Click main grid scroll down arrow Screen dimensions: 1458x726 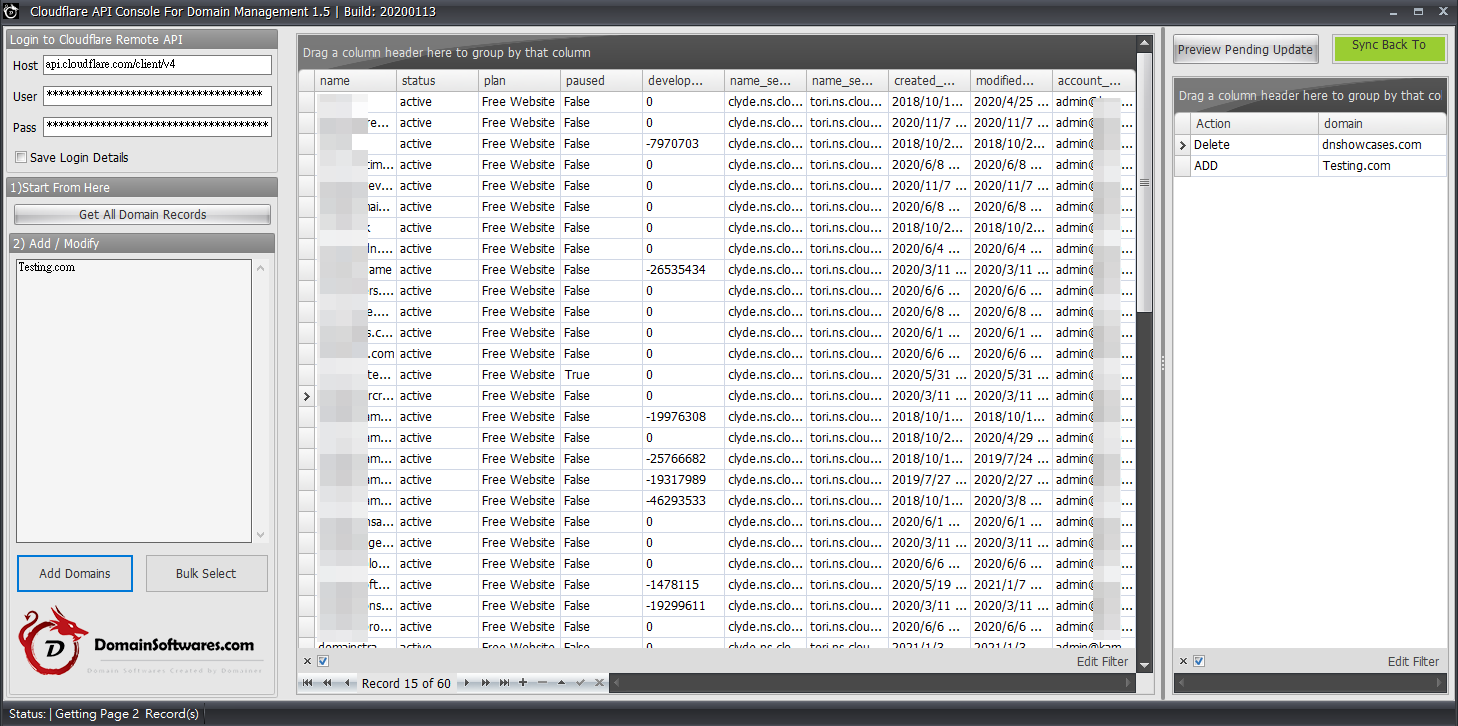coord(1144,665)
